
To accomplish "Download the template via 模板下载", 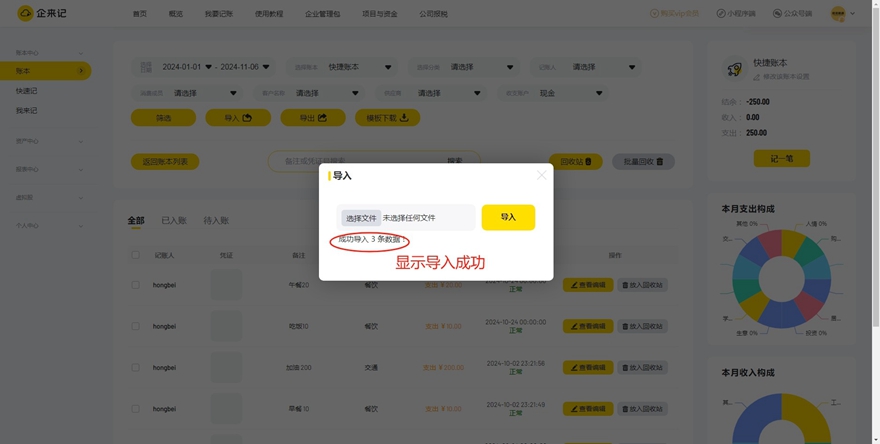I will tap(387, 118).
